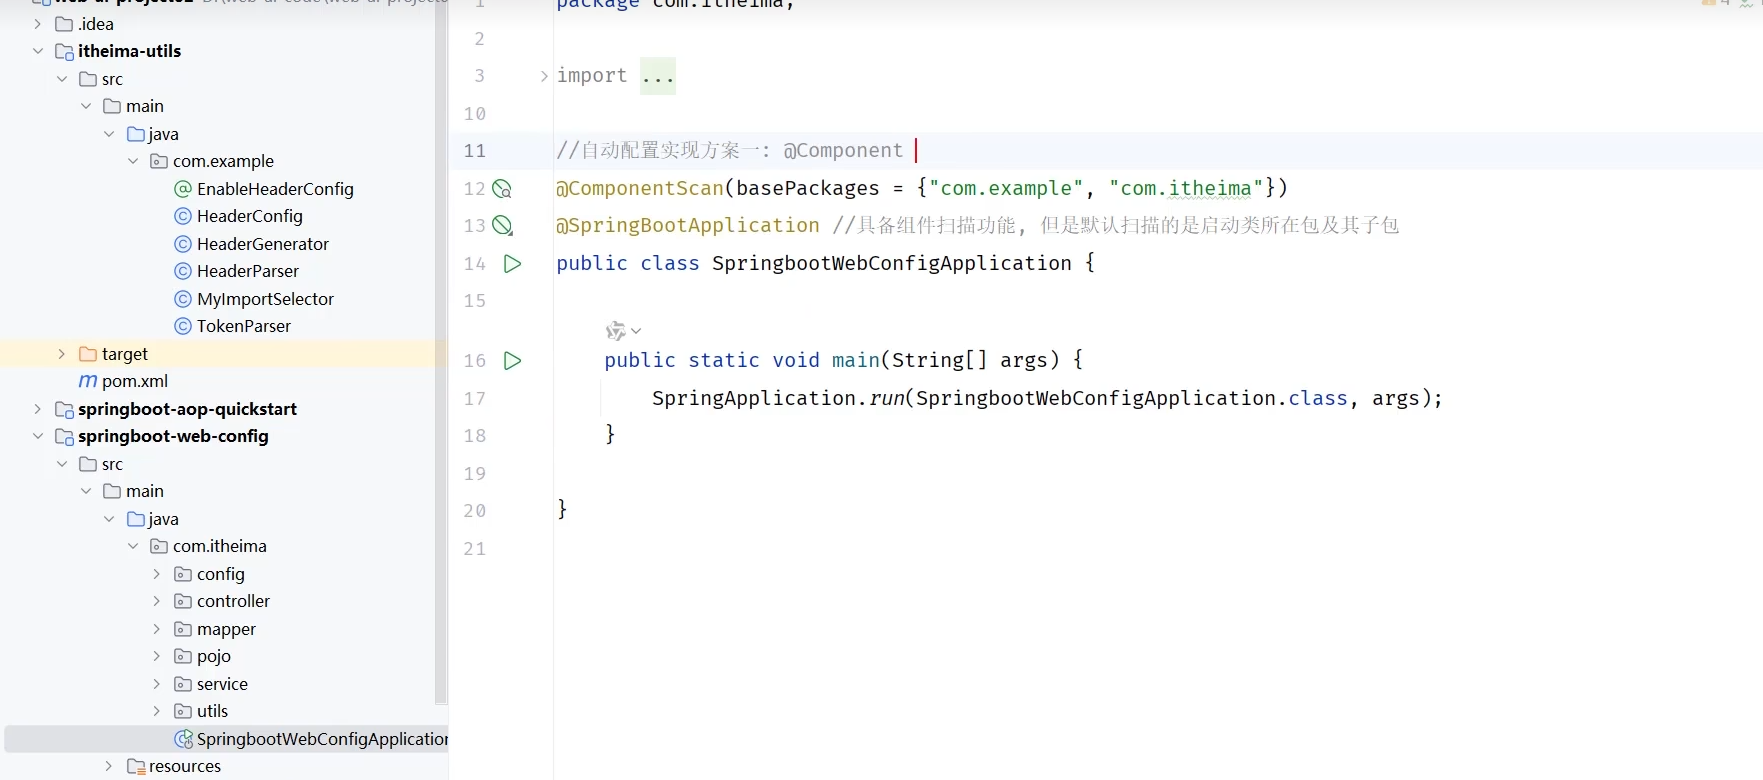Select the com.example package label
Image resolution: width=1763 pixels, height=780 pixels.
click(223, 161)
